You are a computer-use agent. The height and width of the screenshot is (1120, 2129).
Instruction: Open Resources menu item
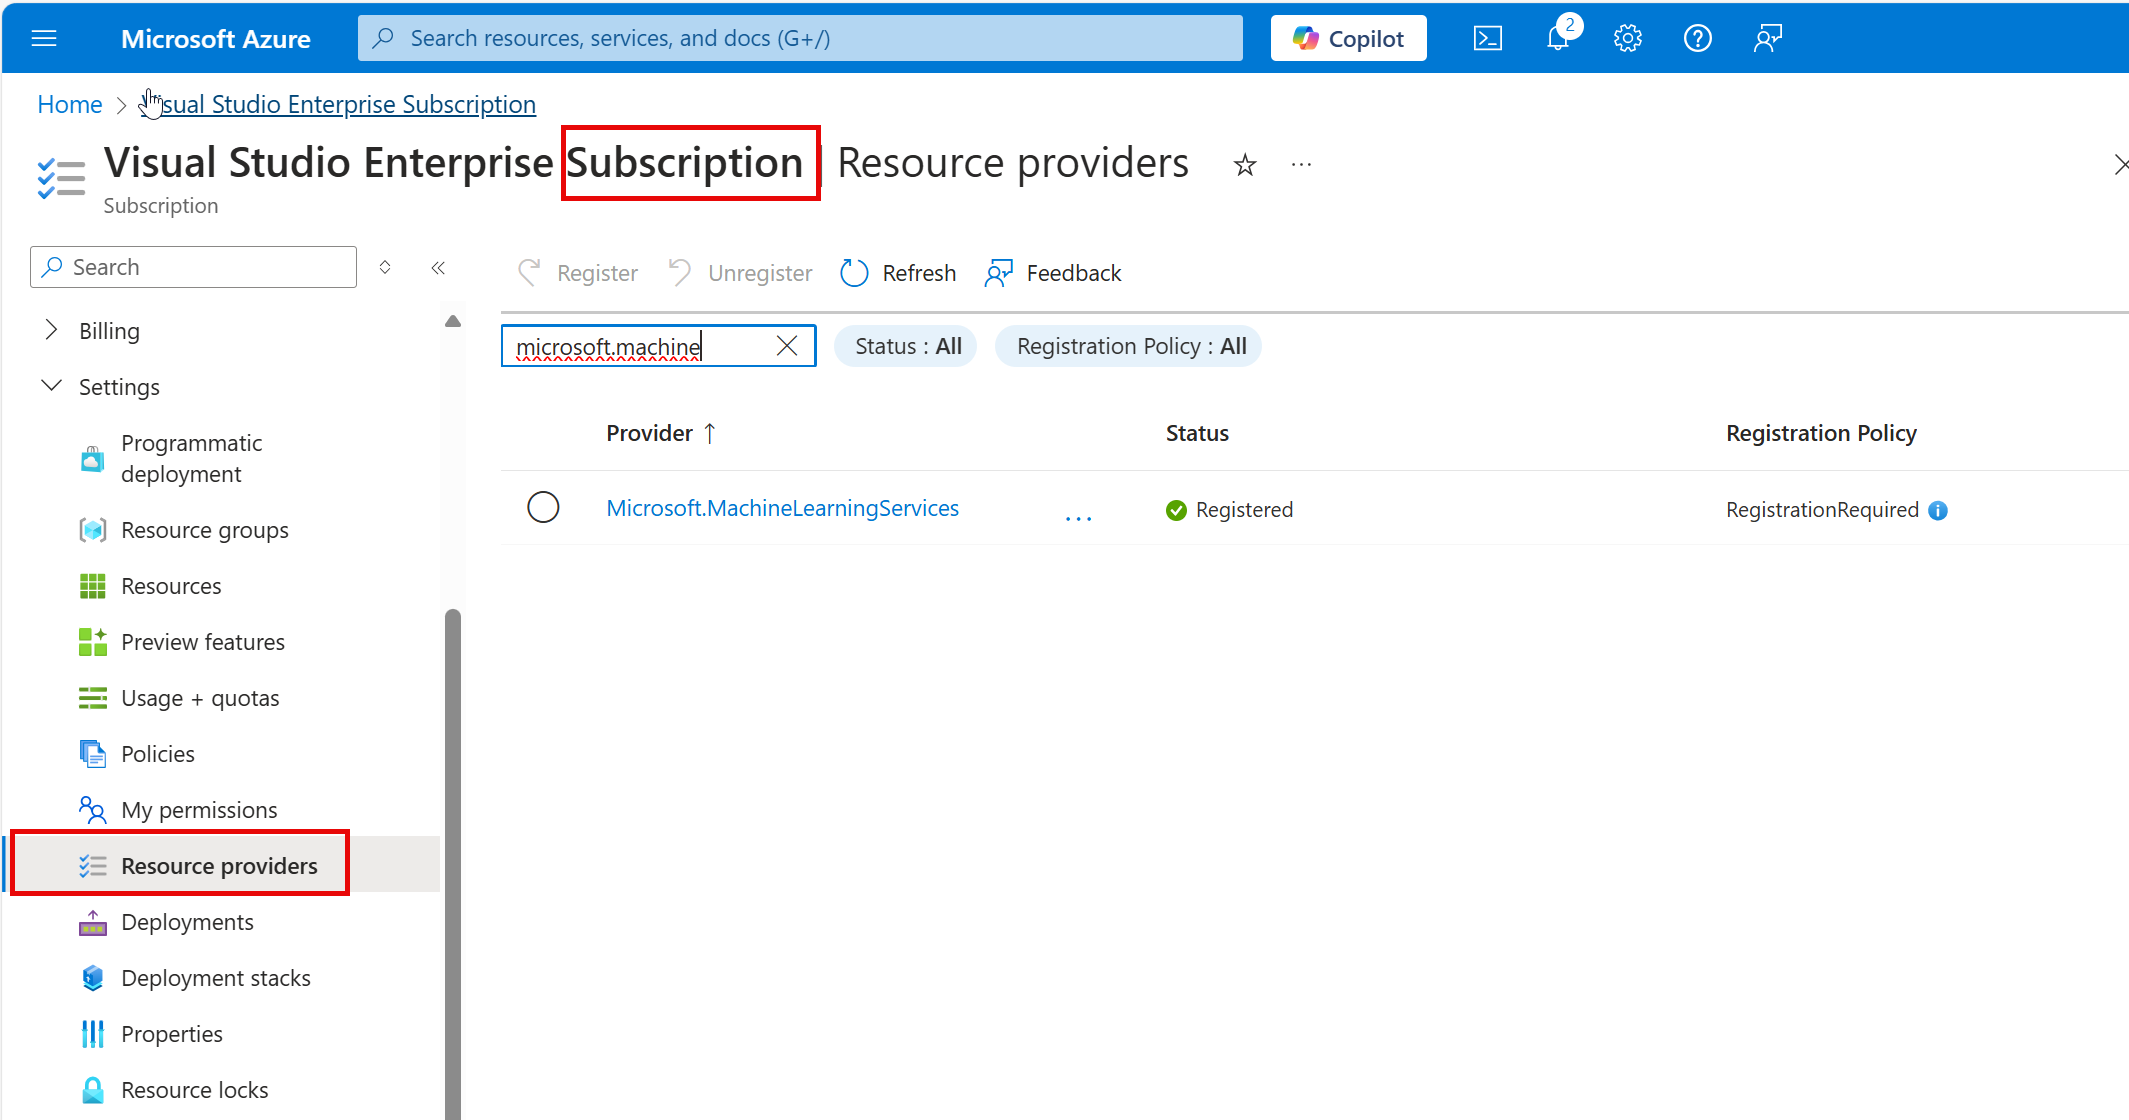click(x=171, y=586)
